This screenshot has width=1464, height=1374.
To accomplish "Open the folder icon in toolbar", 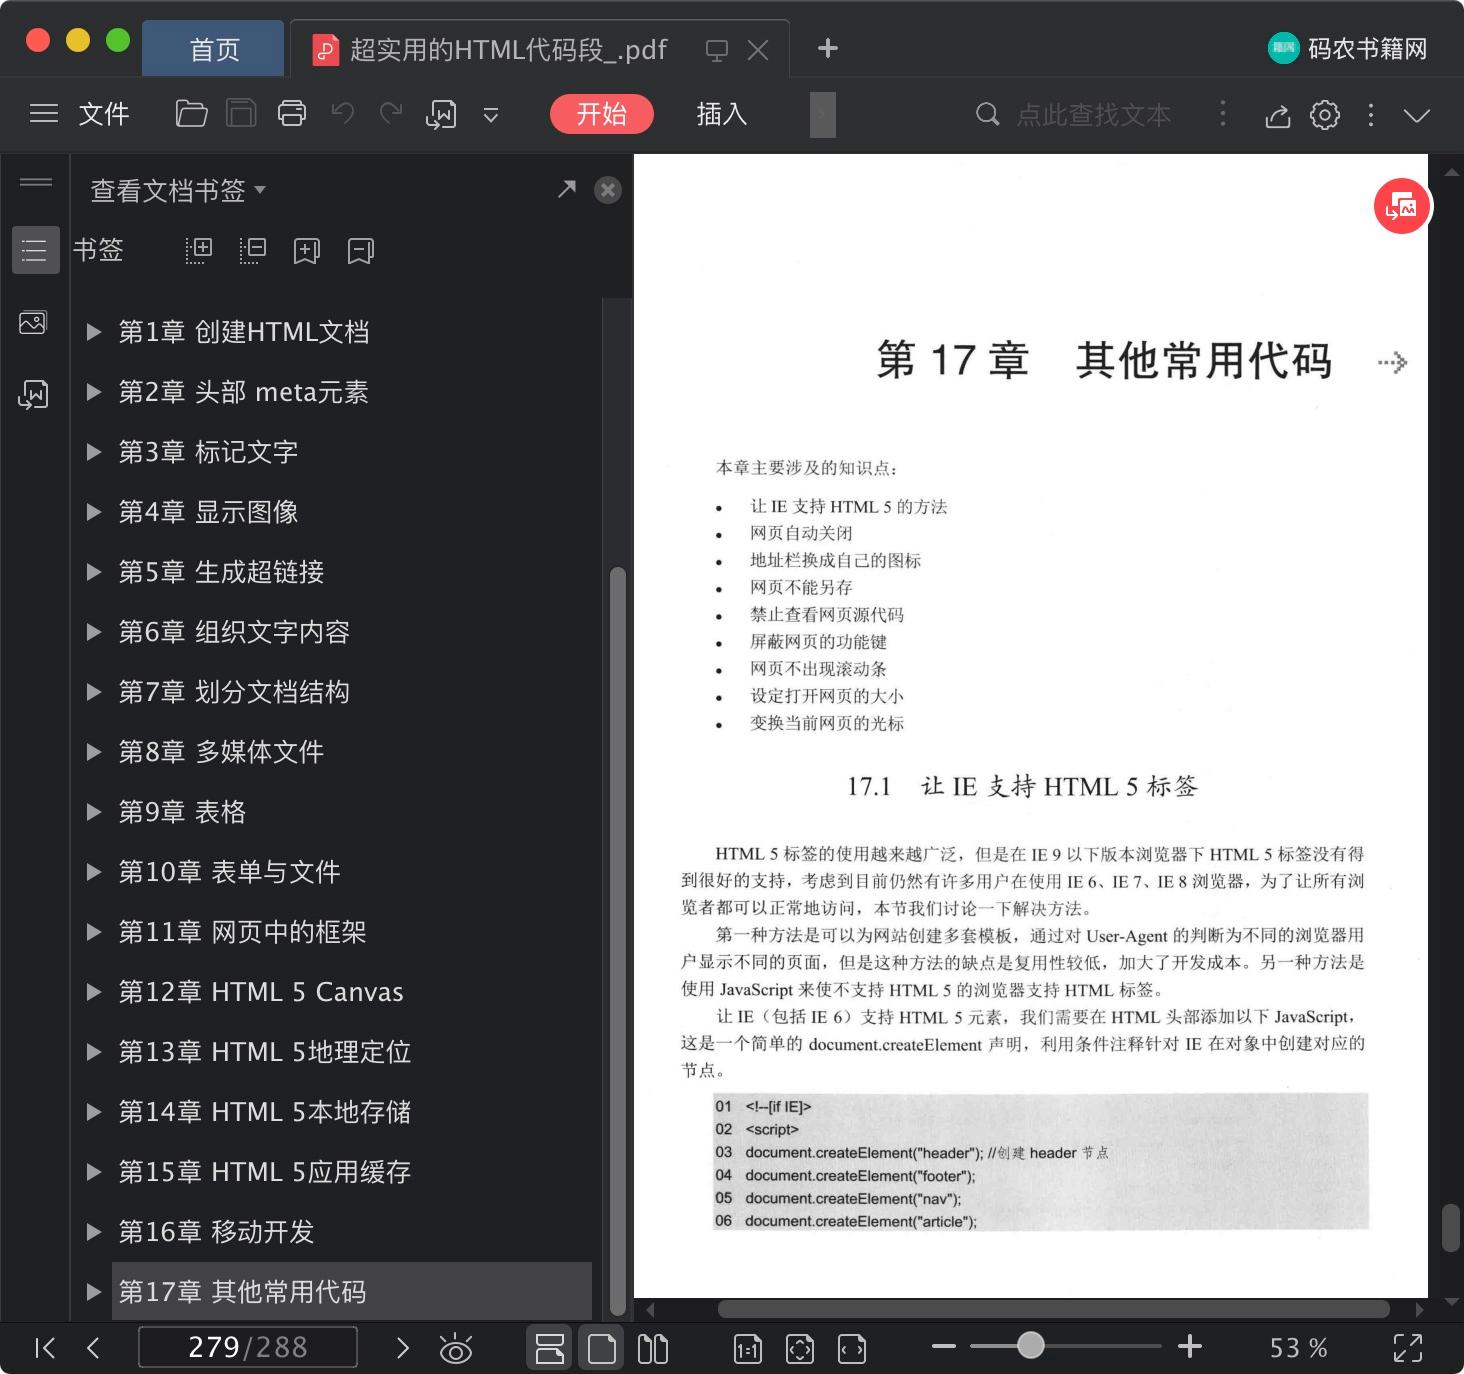I will (191, 114).
